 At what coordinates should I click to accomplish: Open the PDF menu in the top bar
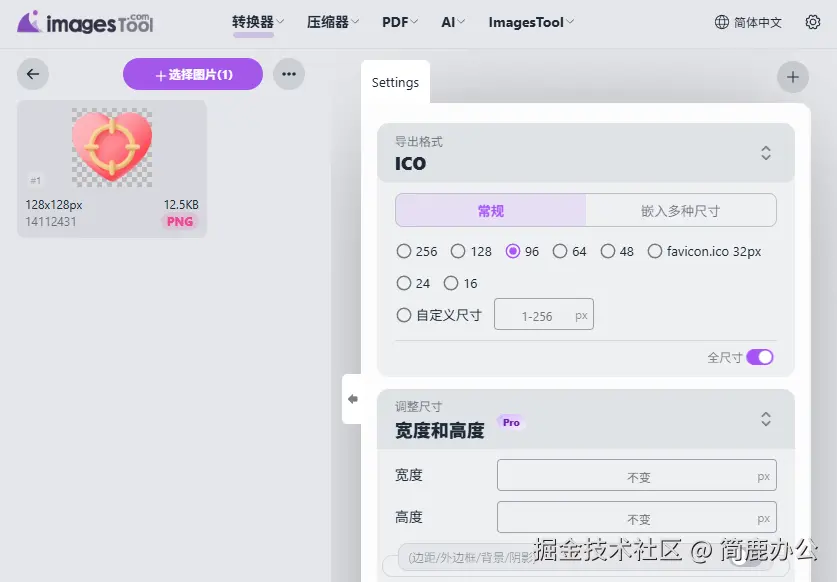[399, 22]
